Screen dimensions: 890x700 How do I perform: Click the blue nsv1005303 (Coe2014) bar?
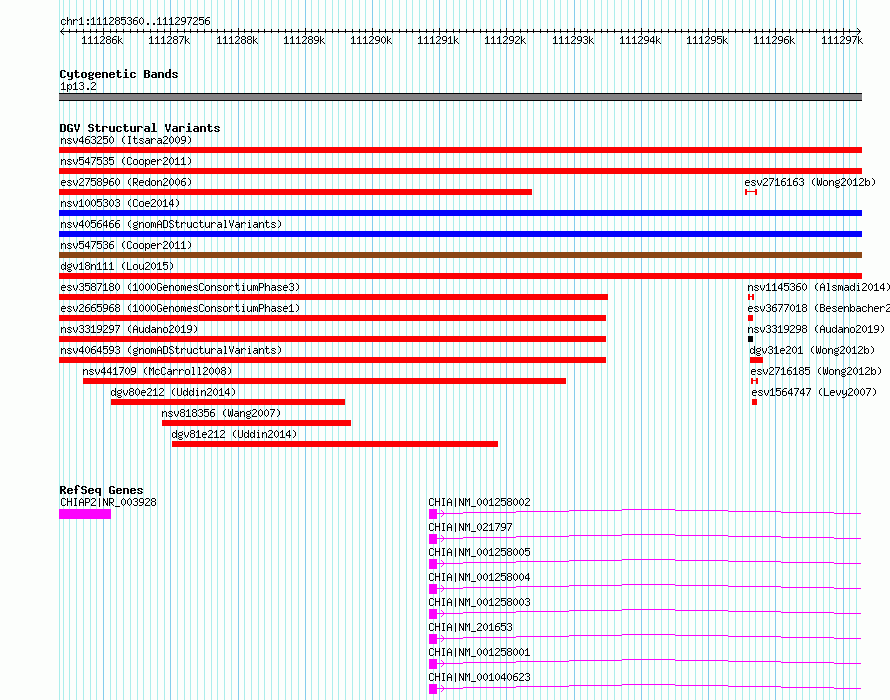pos(460,213)
